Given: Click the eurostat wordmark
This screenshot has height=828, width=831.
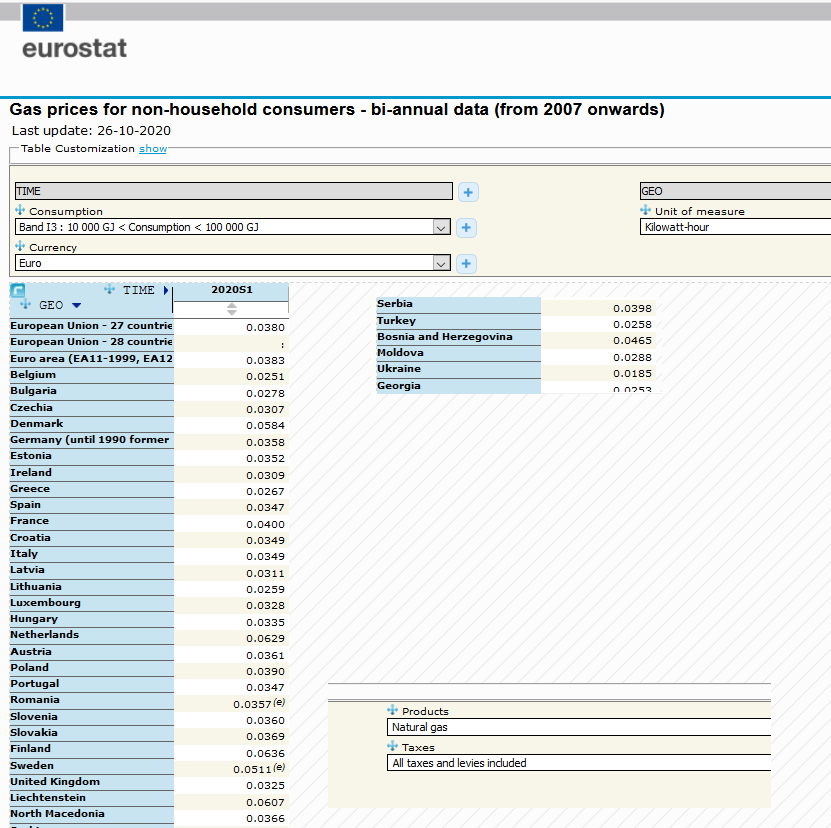Looking at the screenshot, I should coord(74,49).
